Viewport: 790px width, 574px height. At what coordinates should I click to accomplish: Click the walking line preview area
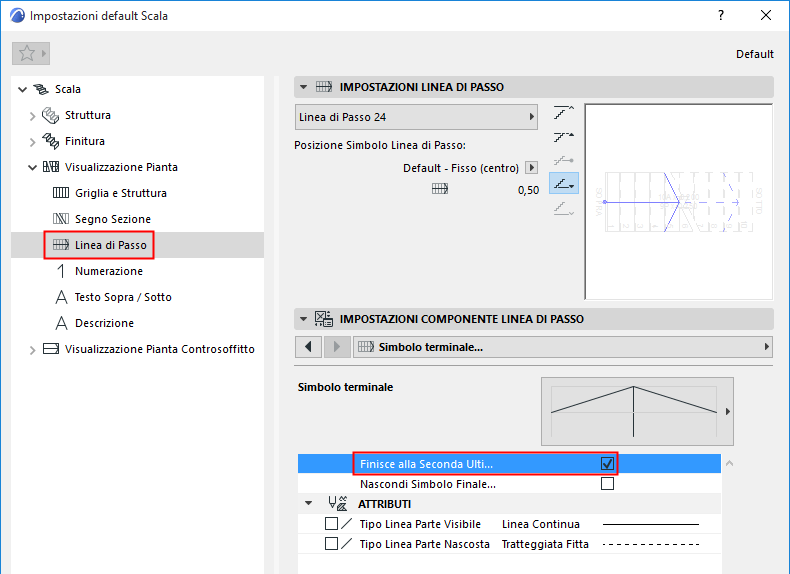678,202
